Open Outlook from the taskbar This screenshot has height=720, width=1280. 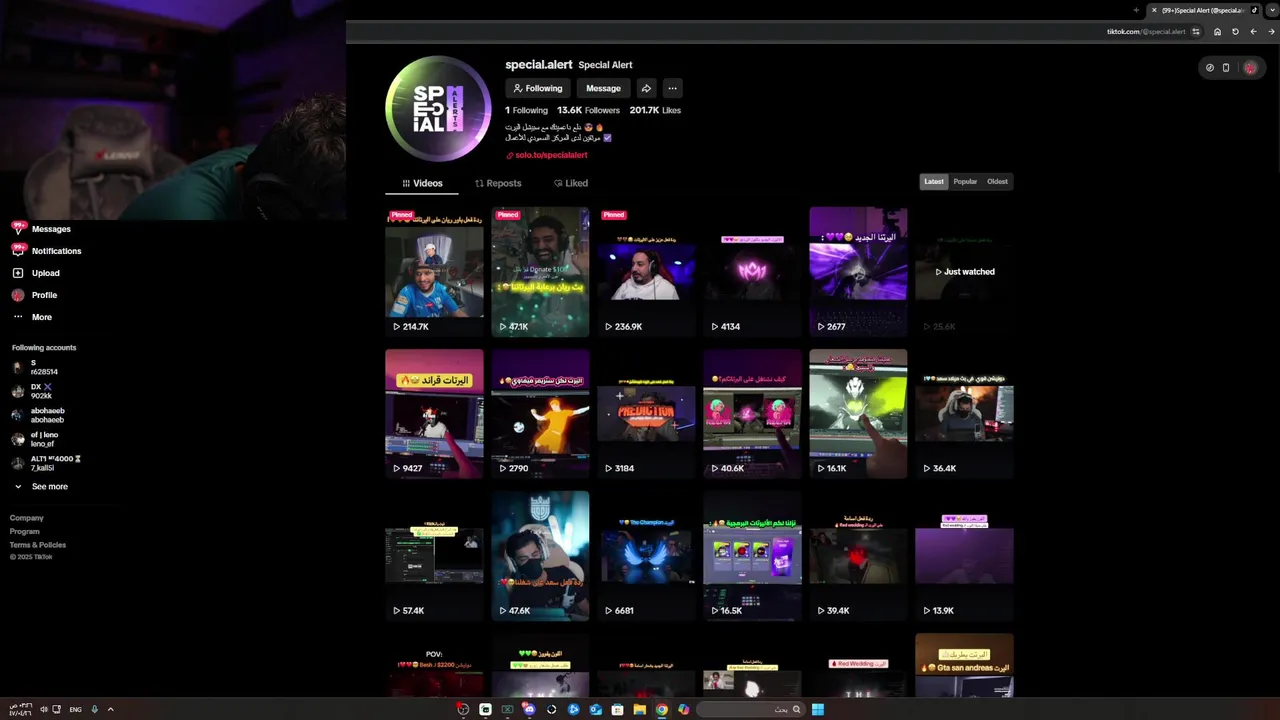coord(595,709)
